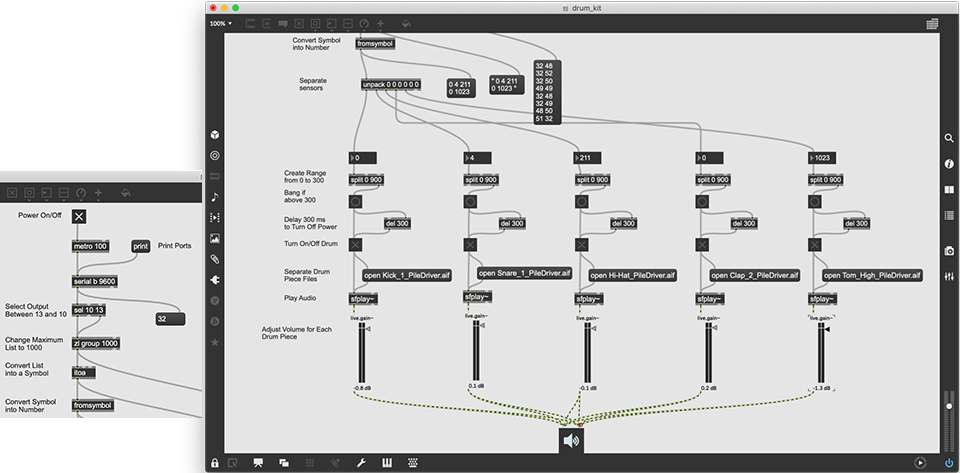Toggle the Snare drum On/Off box
This screenshot has height=473, width=960.
point(470,245)
